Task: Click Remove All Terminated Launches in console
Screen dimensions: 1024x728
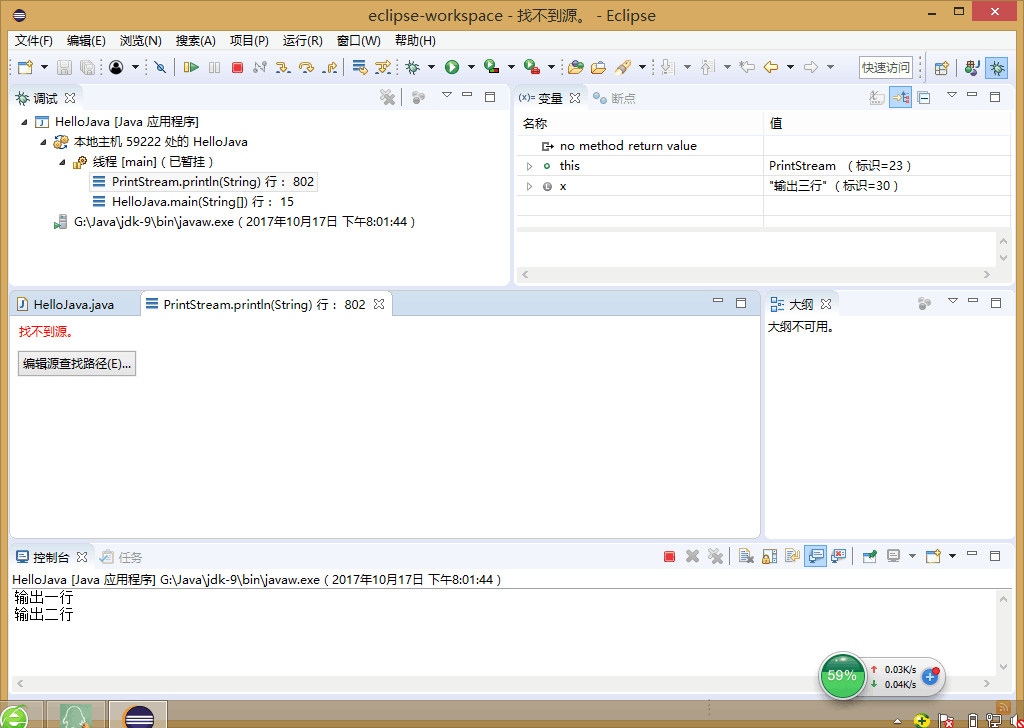Action: click(x=716, y=556)
